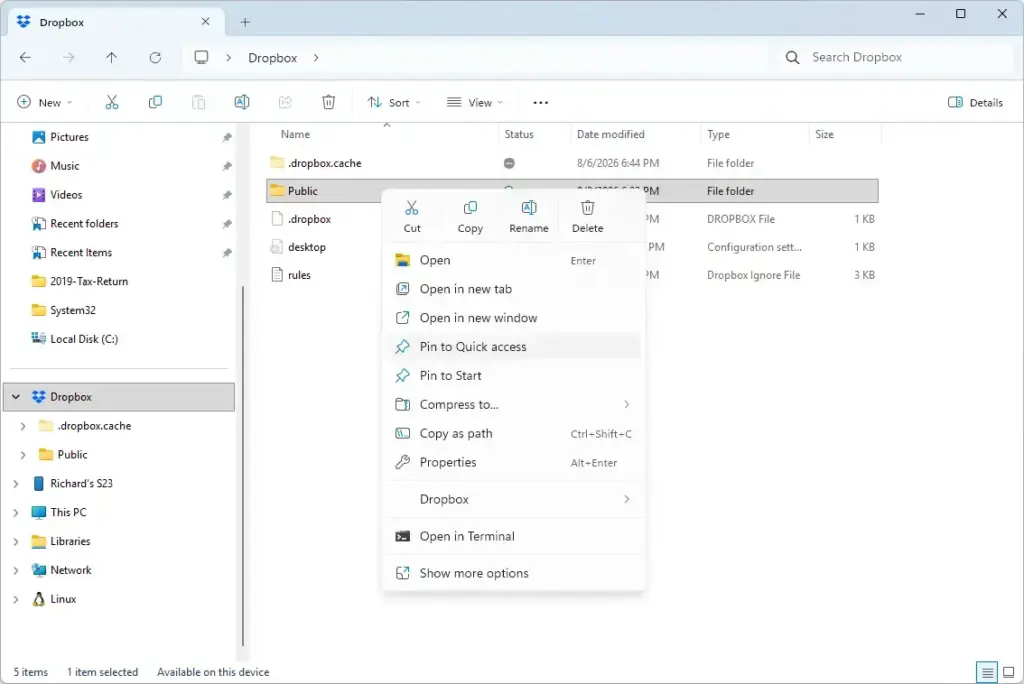Choose Open in Terminal
The image size is (1024, 684).
point(513,536)
